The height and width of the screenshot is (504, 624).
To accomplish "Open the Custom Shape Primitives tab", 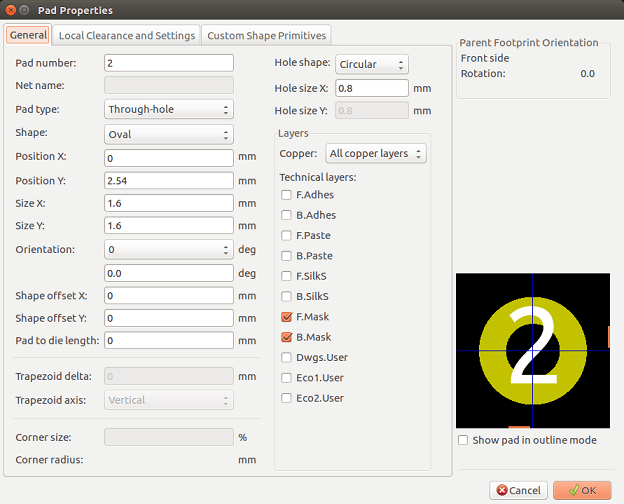I will pos(266,35).
